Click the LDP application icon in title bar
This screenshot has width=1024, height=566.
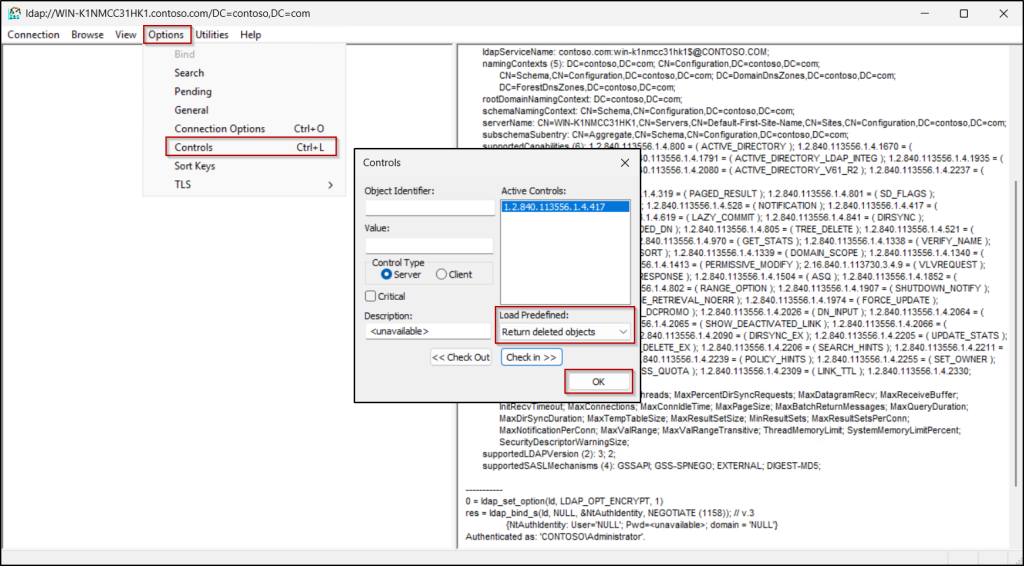click(14, 13)
